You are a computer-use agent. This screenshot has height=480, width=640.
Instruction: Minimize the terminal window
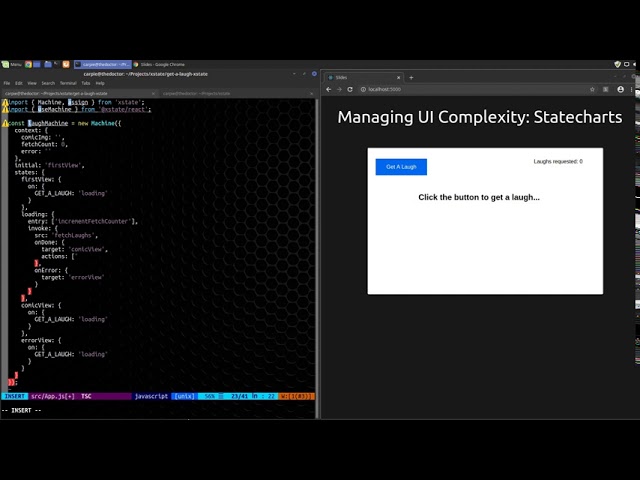point(294,74)
